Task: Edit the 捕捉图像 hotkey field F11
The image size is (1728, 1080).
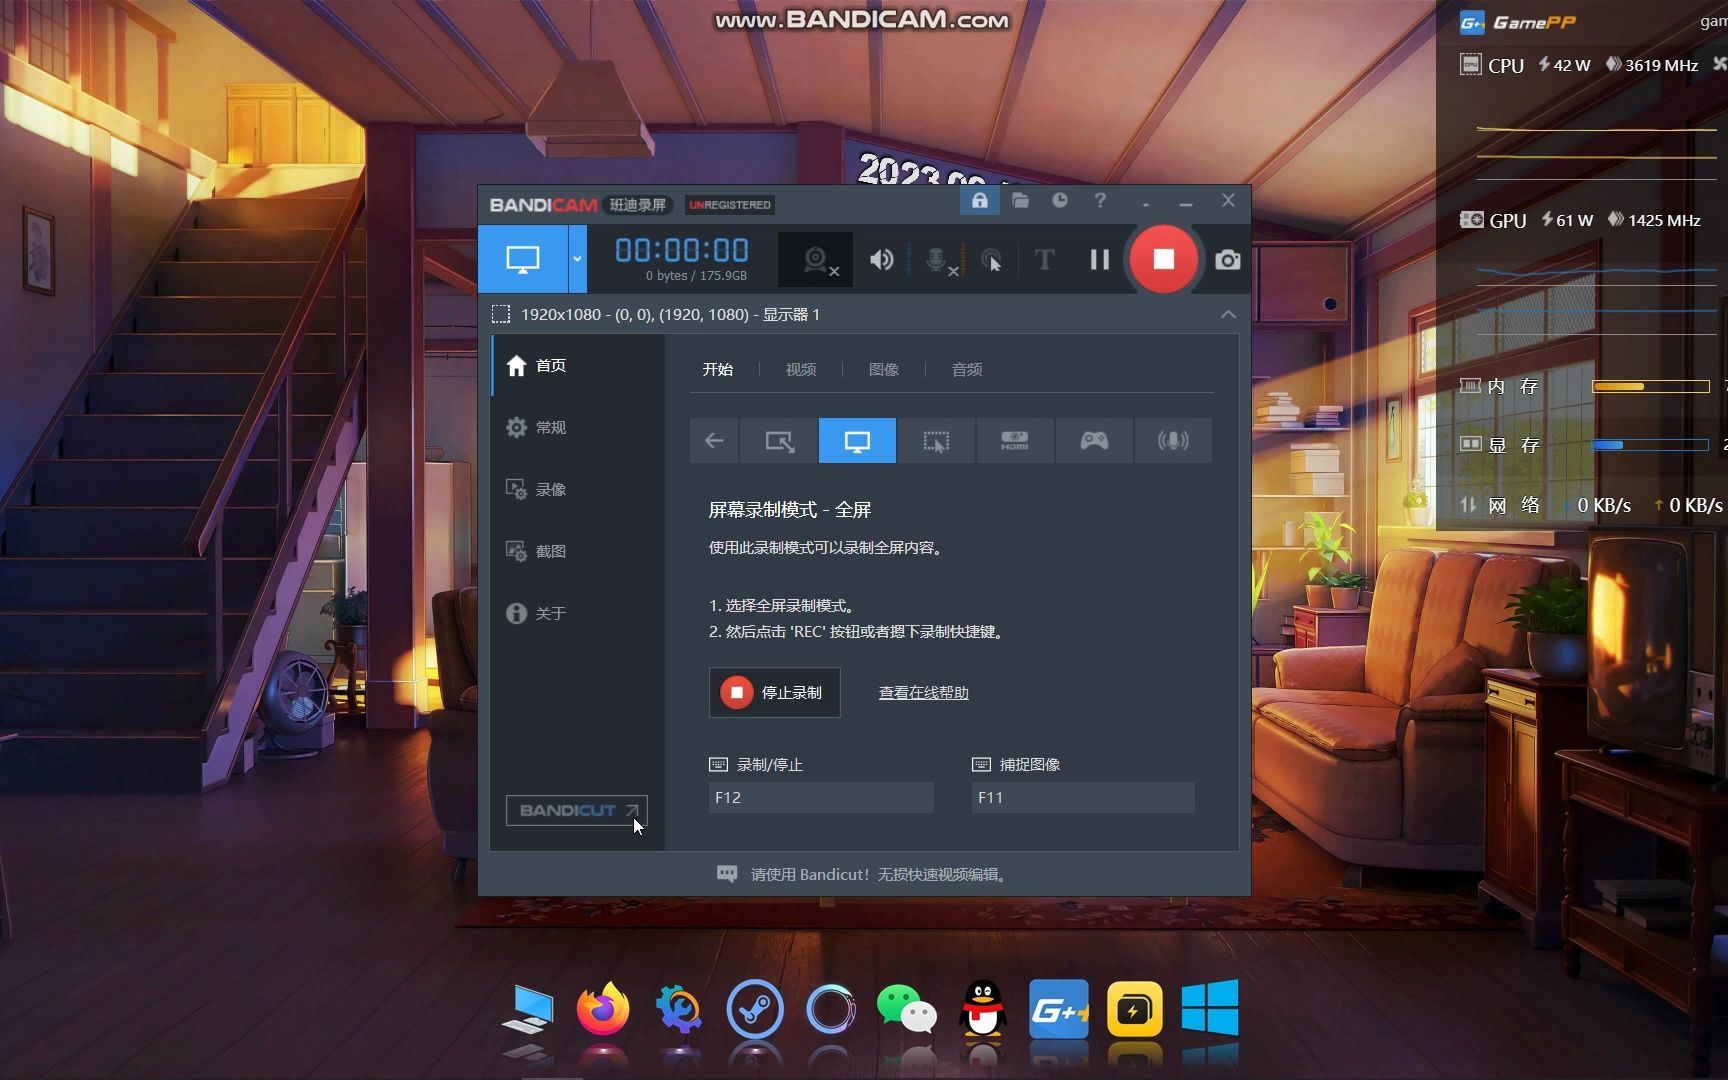Action: tap(1083, 797)
